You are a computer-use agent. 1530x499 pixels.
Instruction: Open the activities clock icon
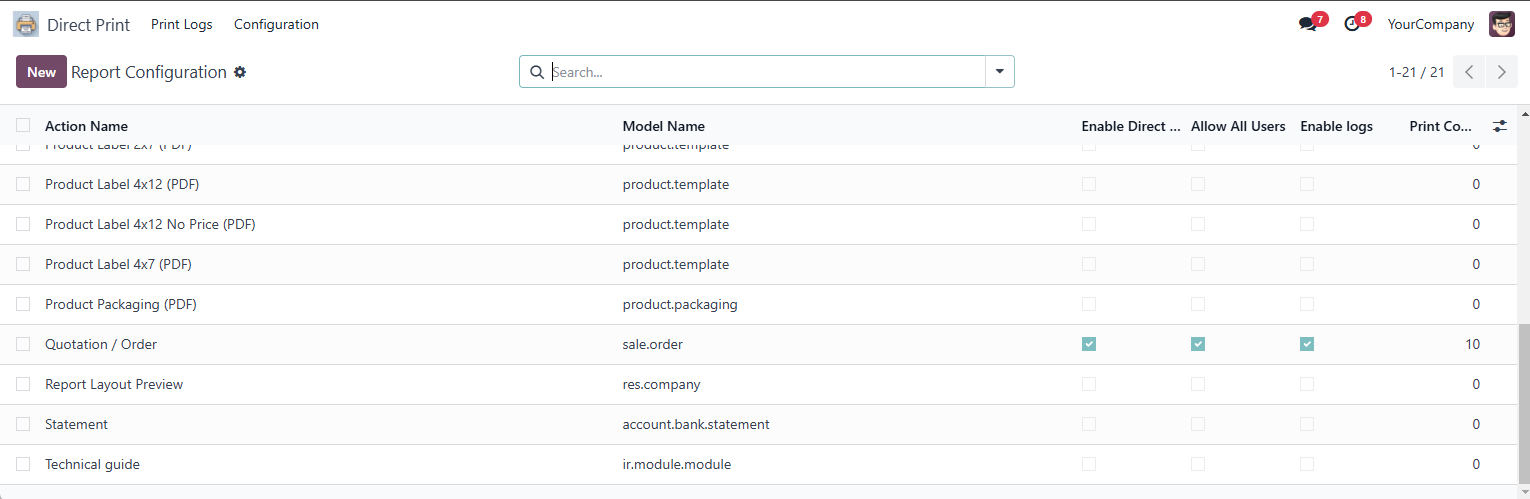coord(1352,24)
